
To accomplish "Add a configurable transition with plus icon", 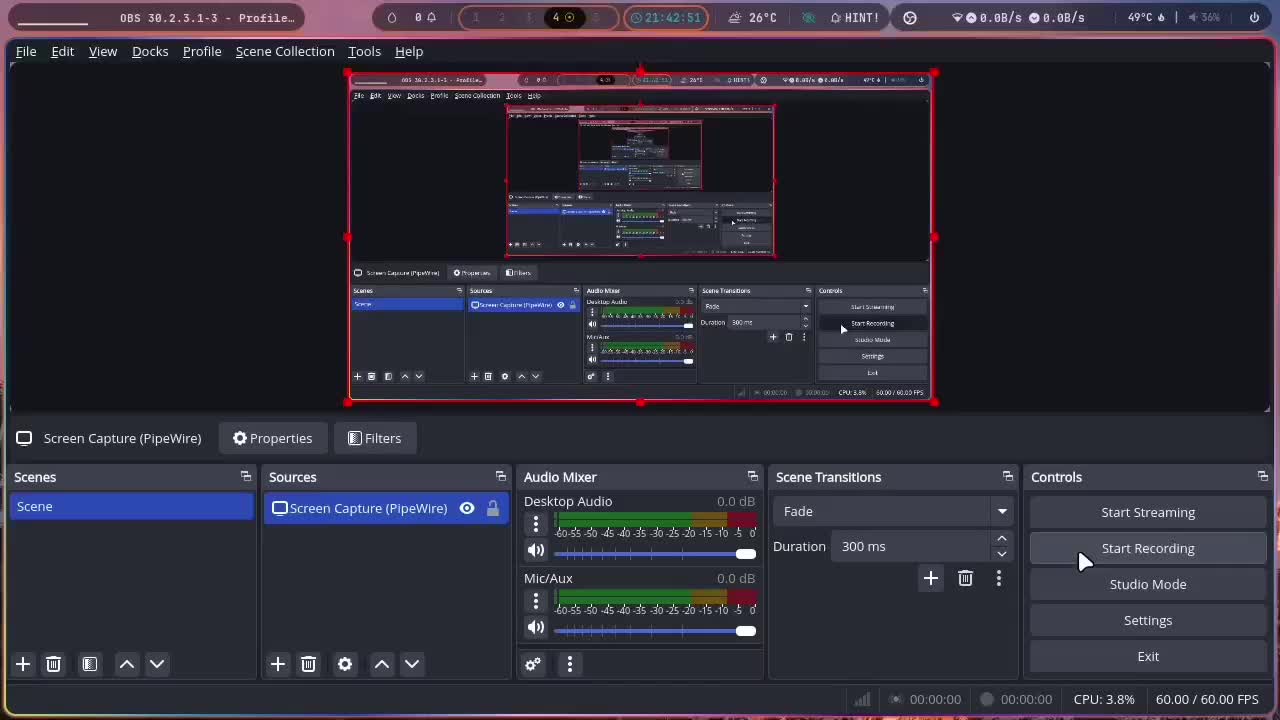I will click(931, 578).
